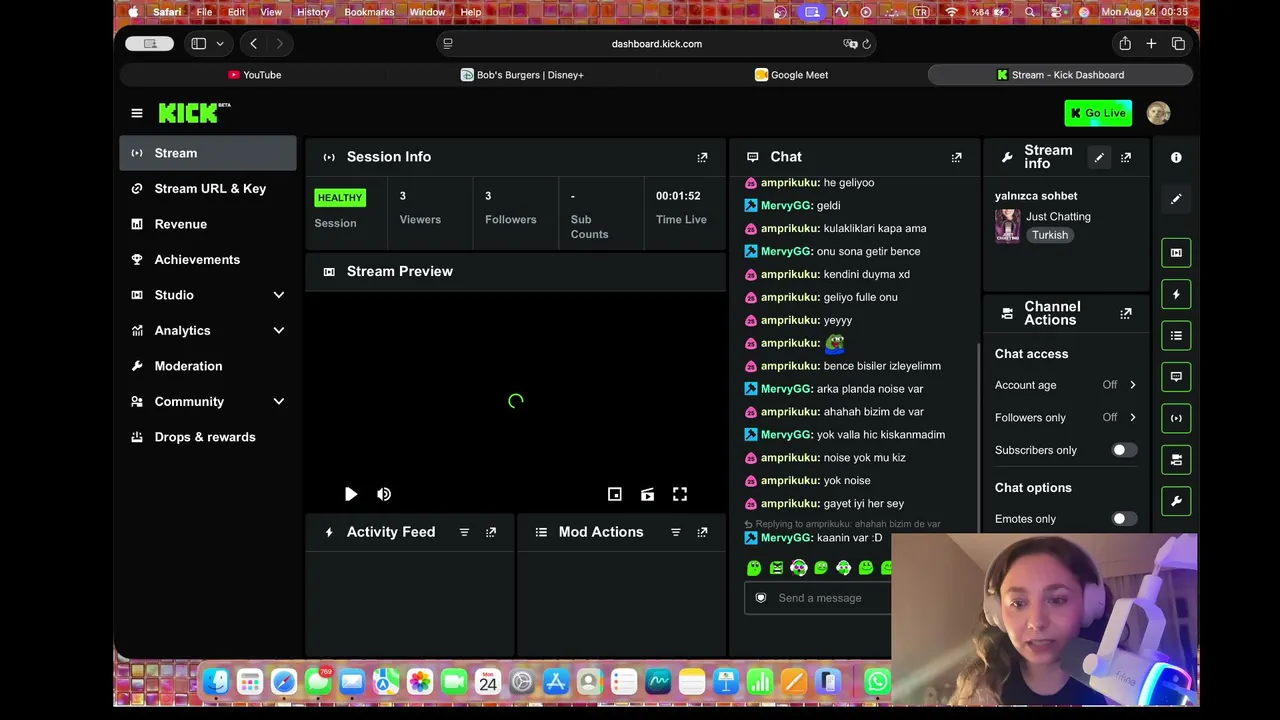Click the info icon in right rail

pos(1176,157)
